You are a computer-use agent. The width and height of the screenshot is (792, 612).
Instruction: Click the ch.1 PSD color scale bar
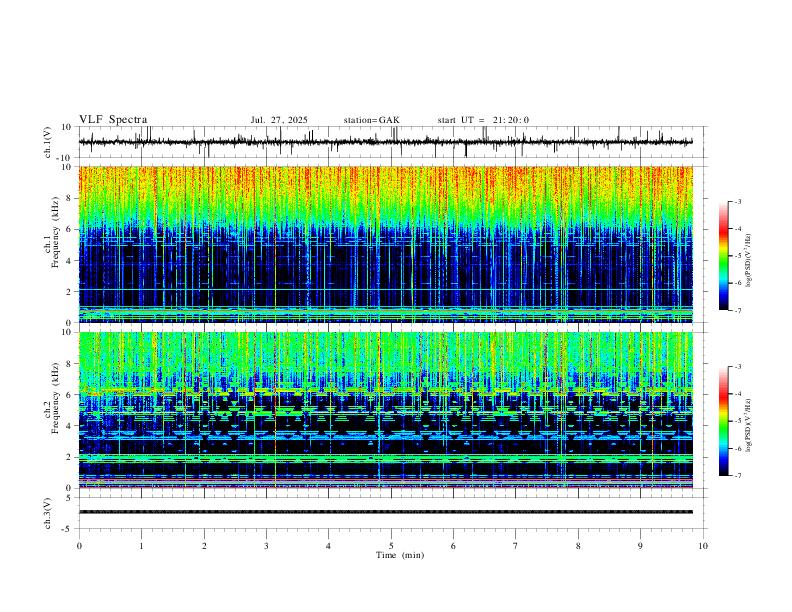pyautogui.click(x=723, y=256)
